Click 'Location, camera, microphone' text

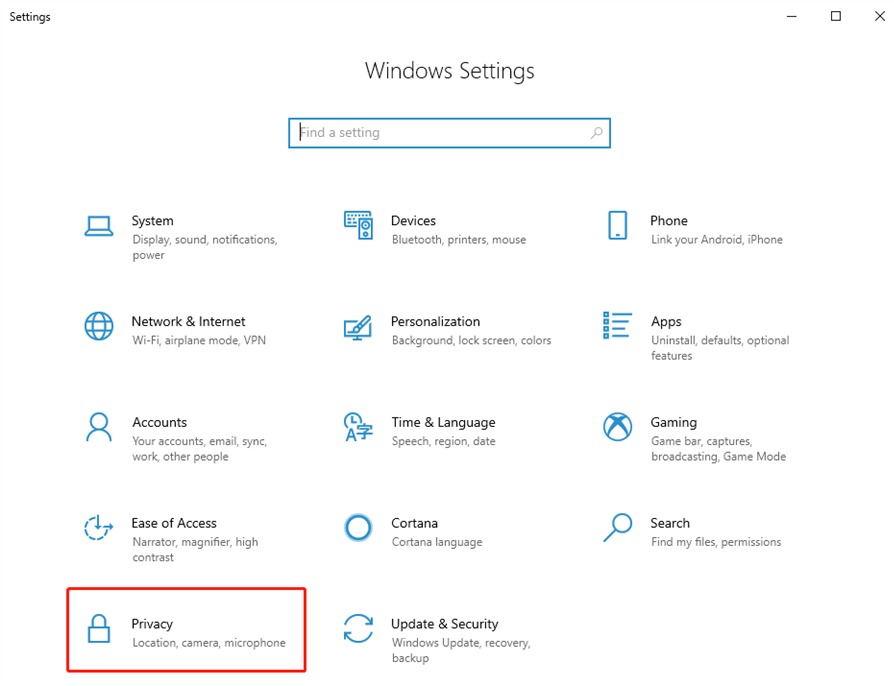coord(209,643)
